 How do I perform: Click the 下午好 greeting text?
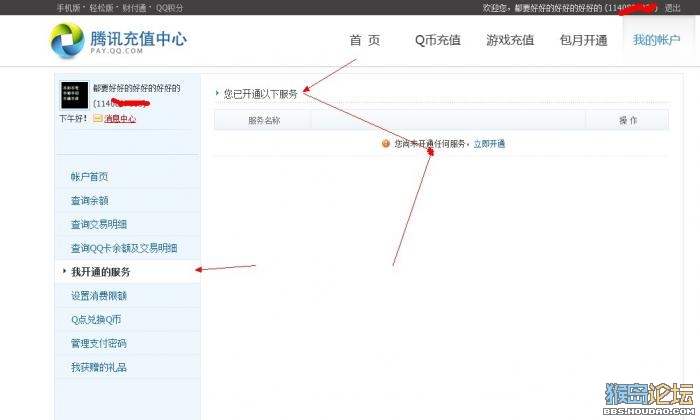[73, 118]
